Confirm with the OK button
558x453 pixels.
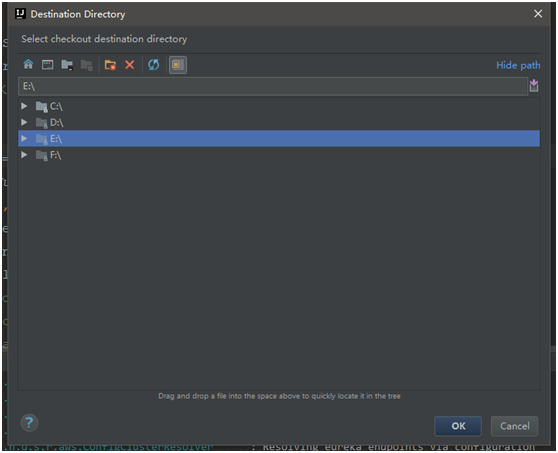coord(458,426)
